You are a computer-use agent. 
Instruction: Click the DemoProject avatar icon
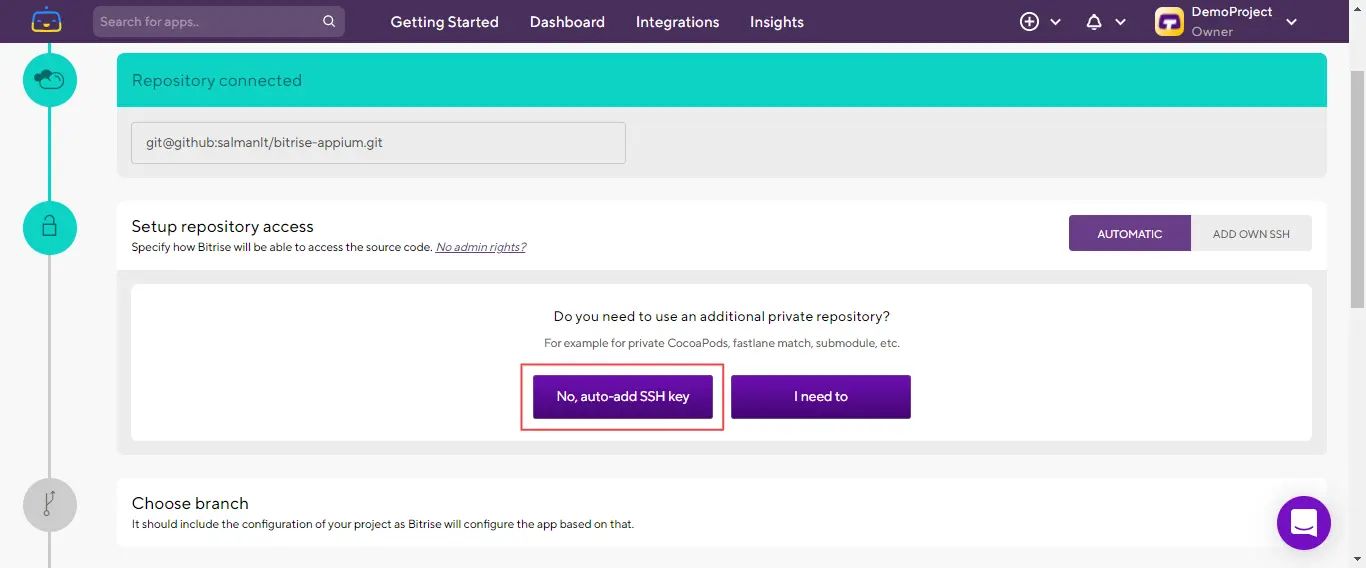click(1169, 22)
